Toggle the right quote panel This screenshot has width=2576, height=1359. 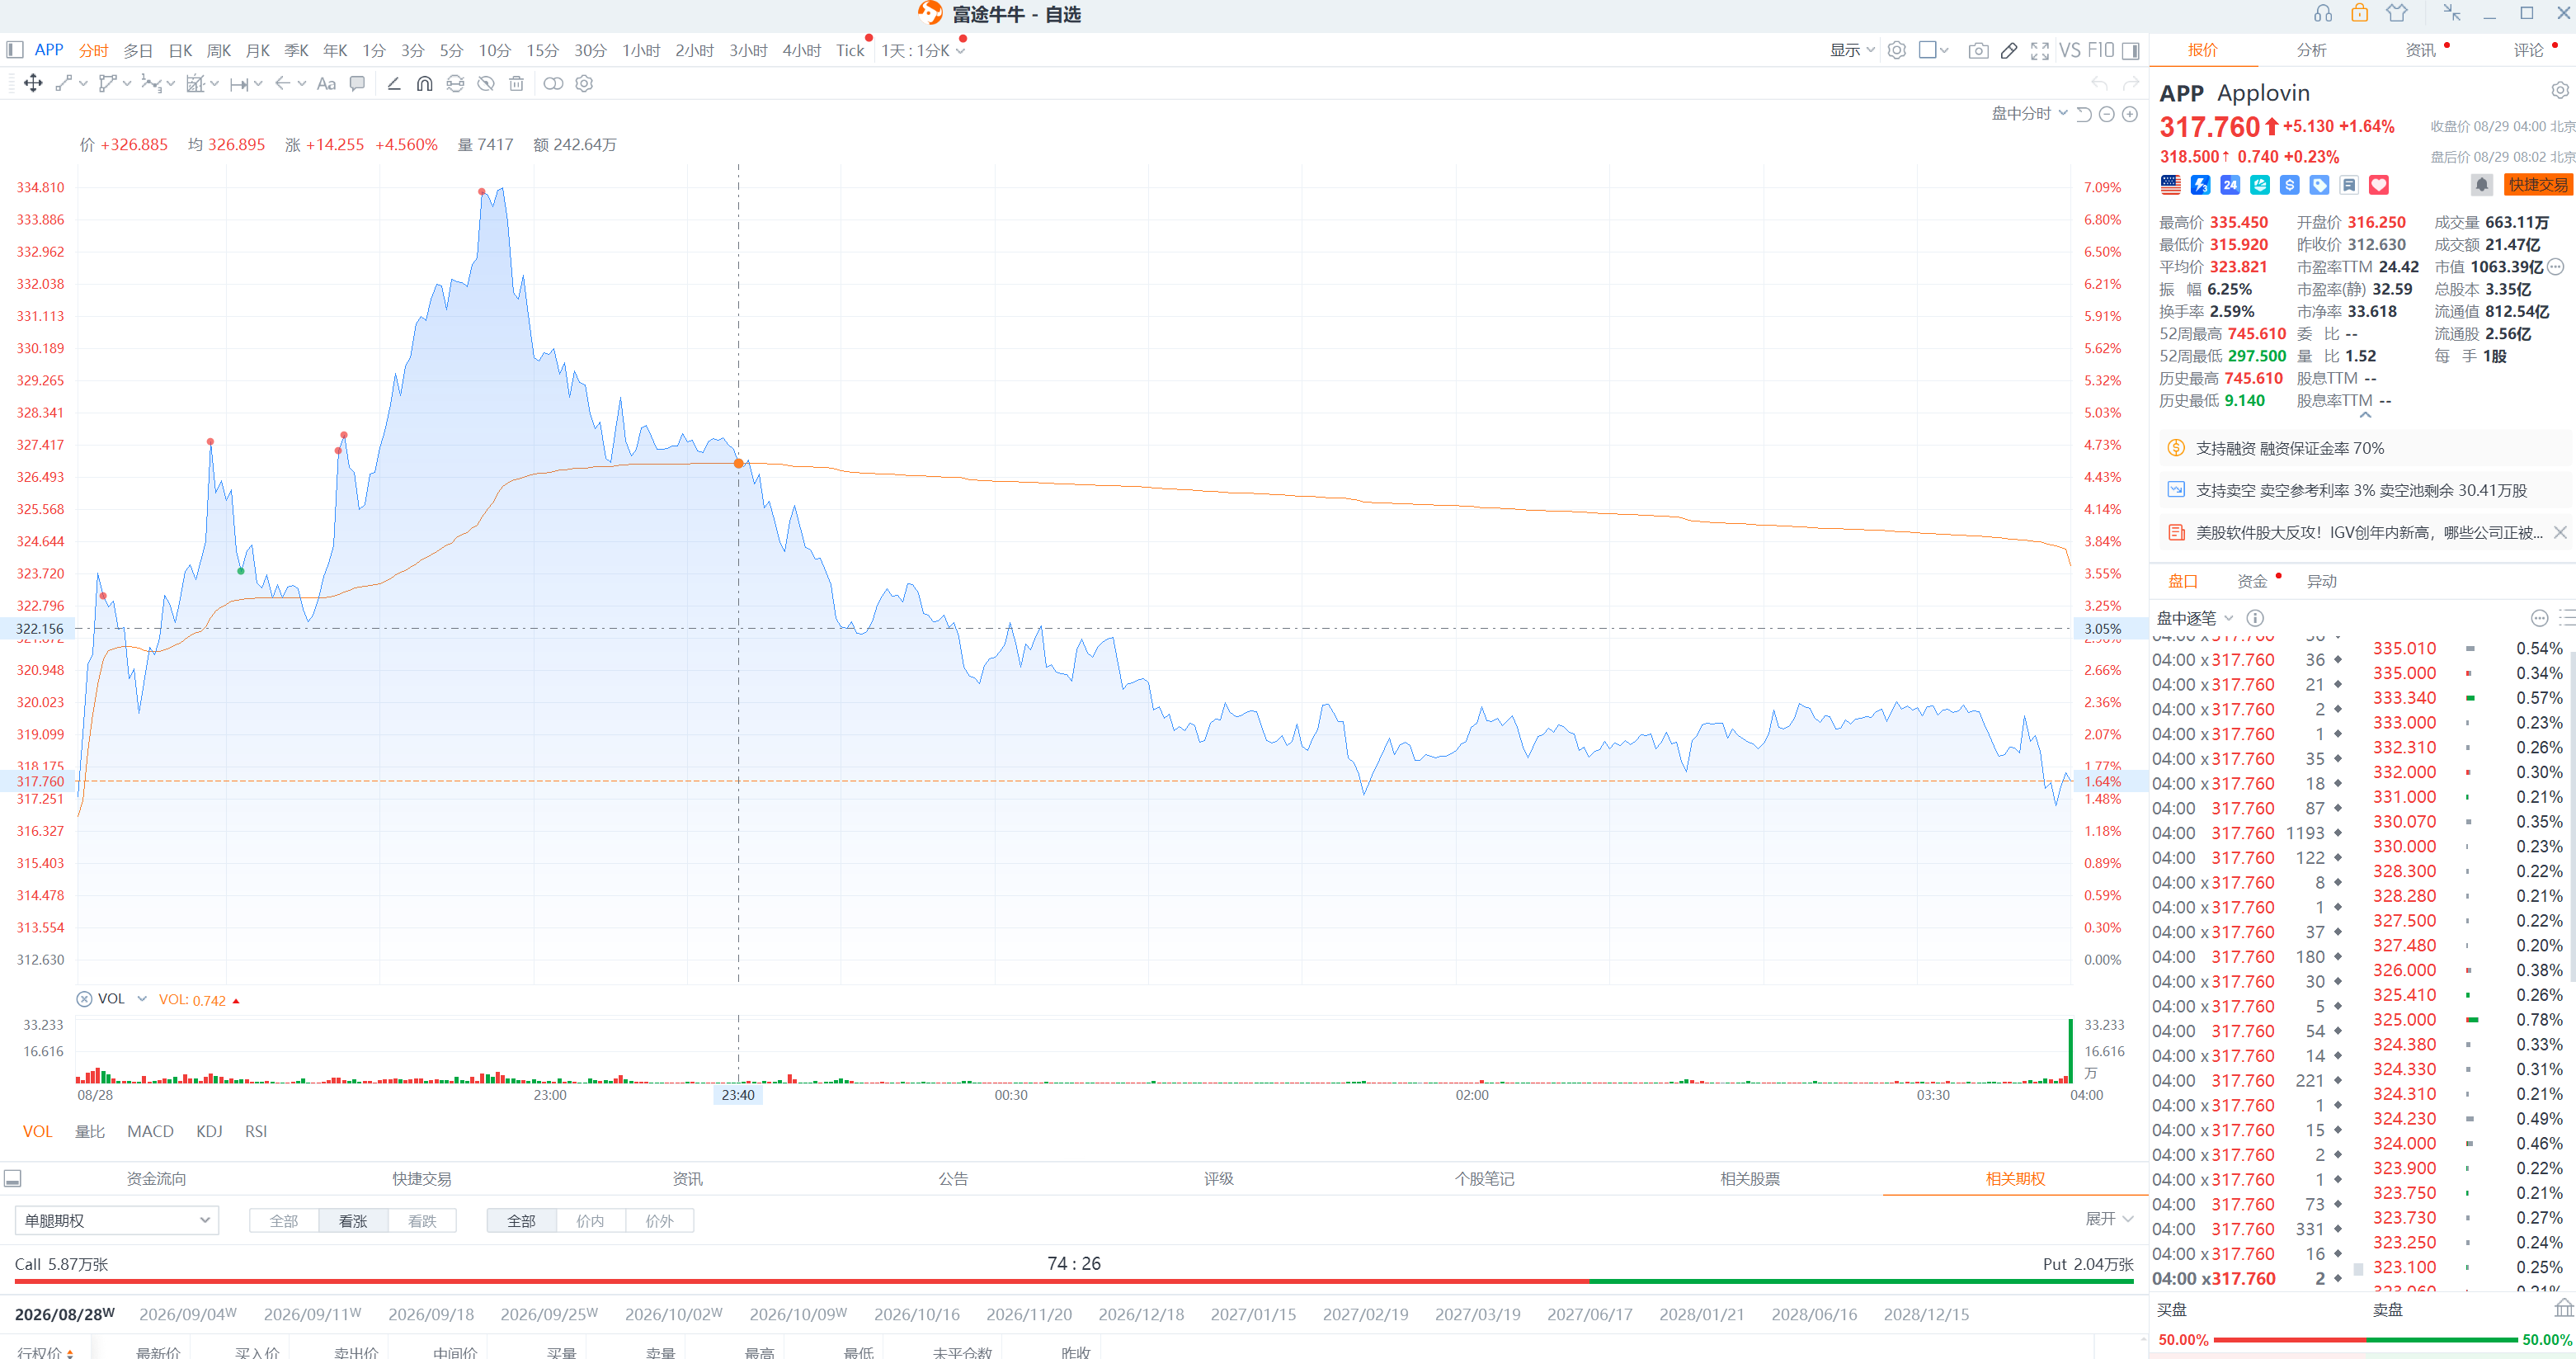pos(2131,51)
